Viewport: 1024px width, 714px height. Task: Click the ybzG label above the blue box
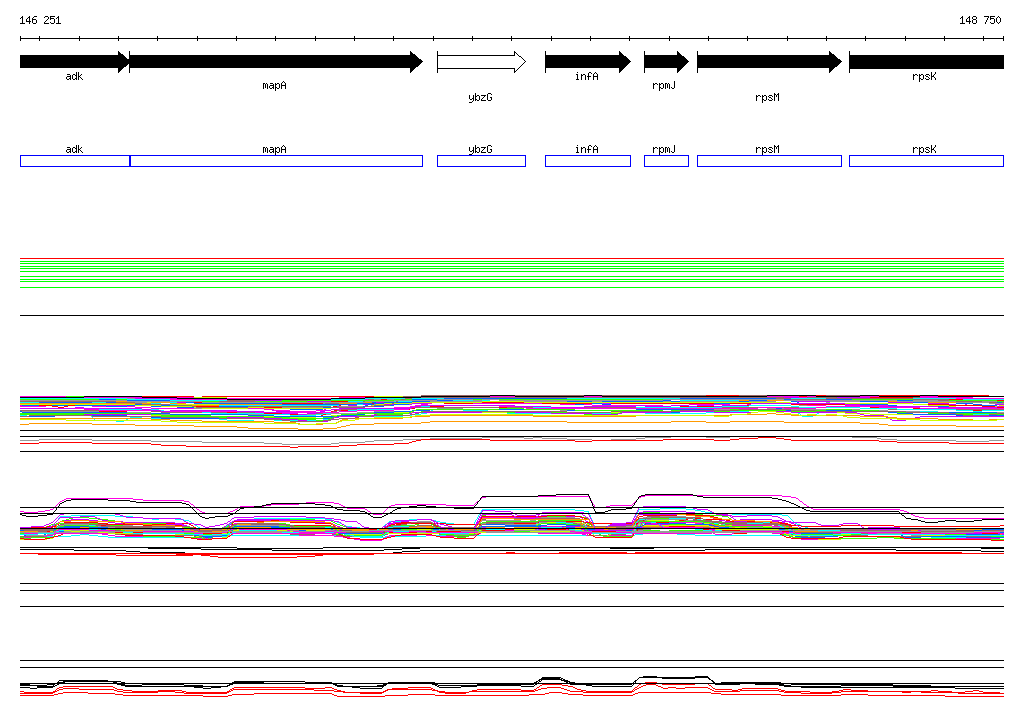[481, 150]
